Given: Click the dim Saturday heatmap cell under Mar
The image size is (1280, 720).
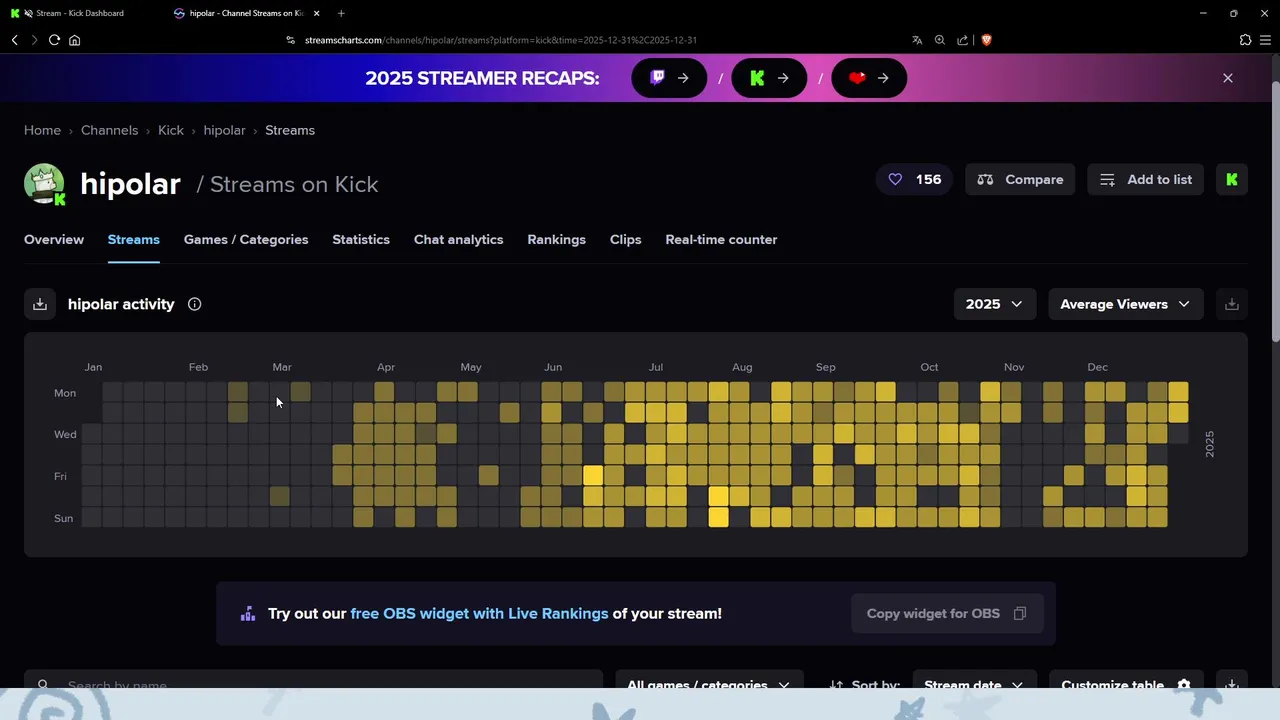Looking at the screenshot, I should [279, 497].
